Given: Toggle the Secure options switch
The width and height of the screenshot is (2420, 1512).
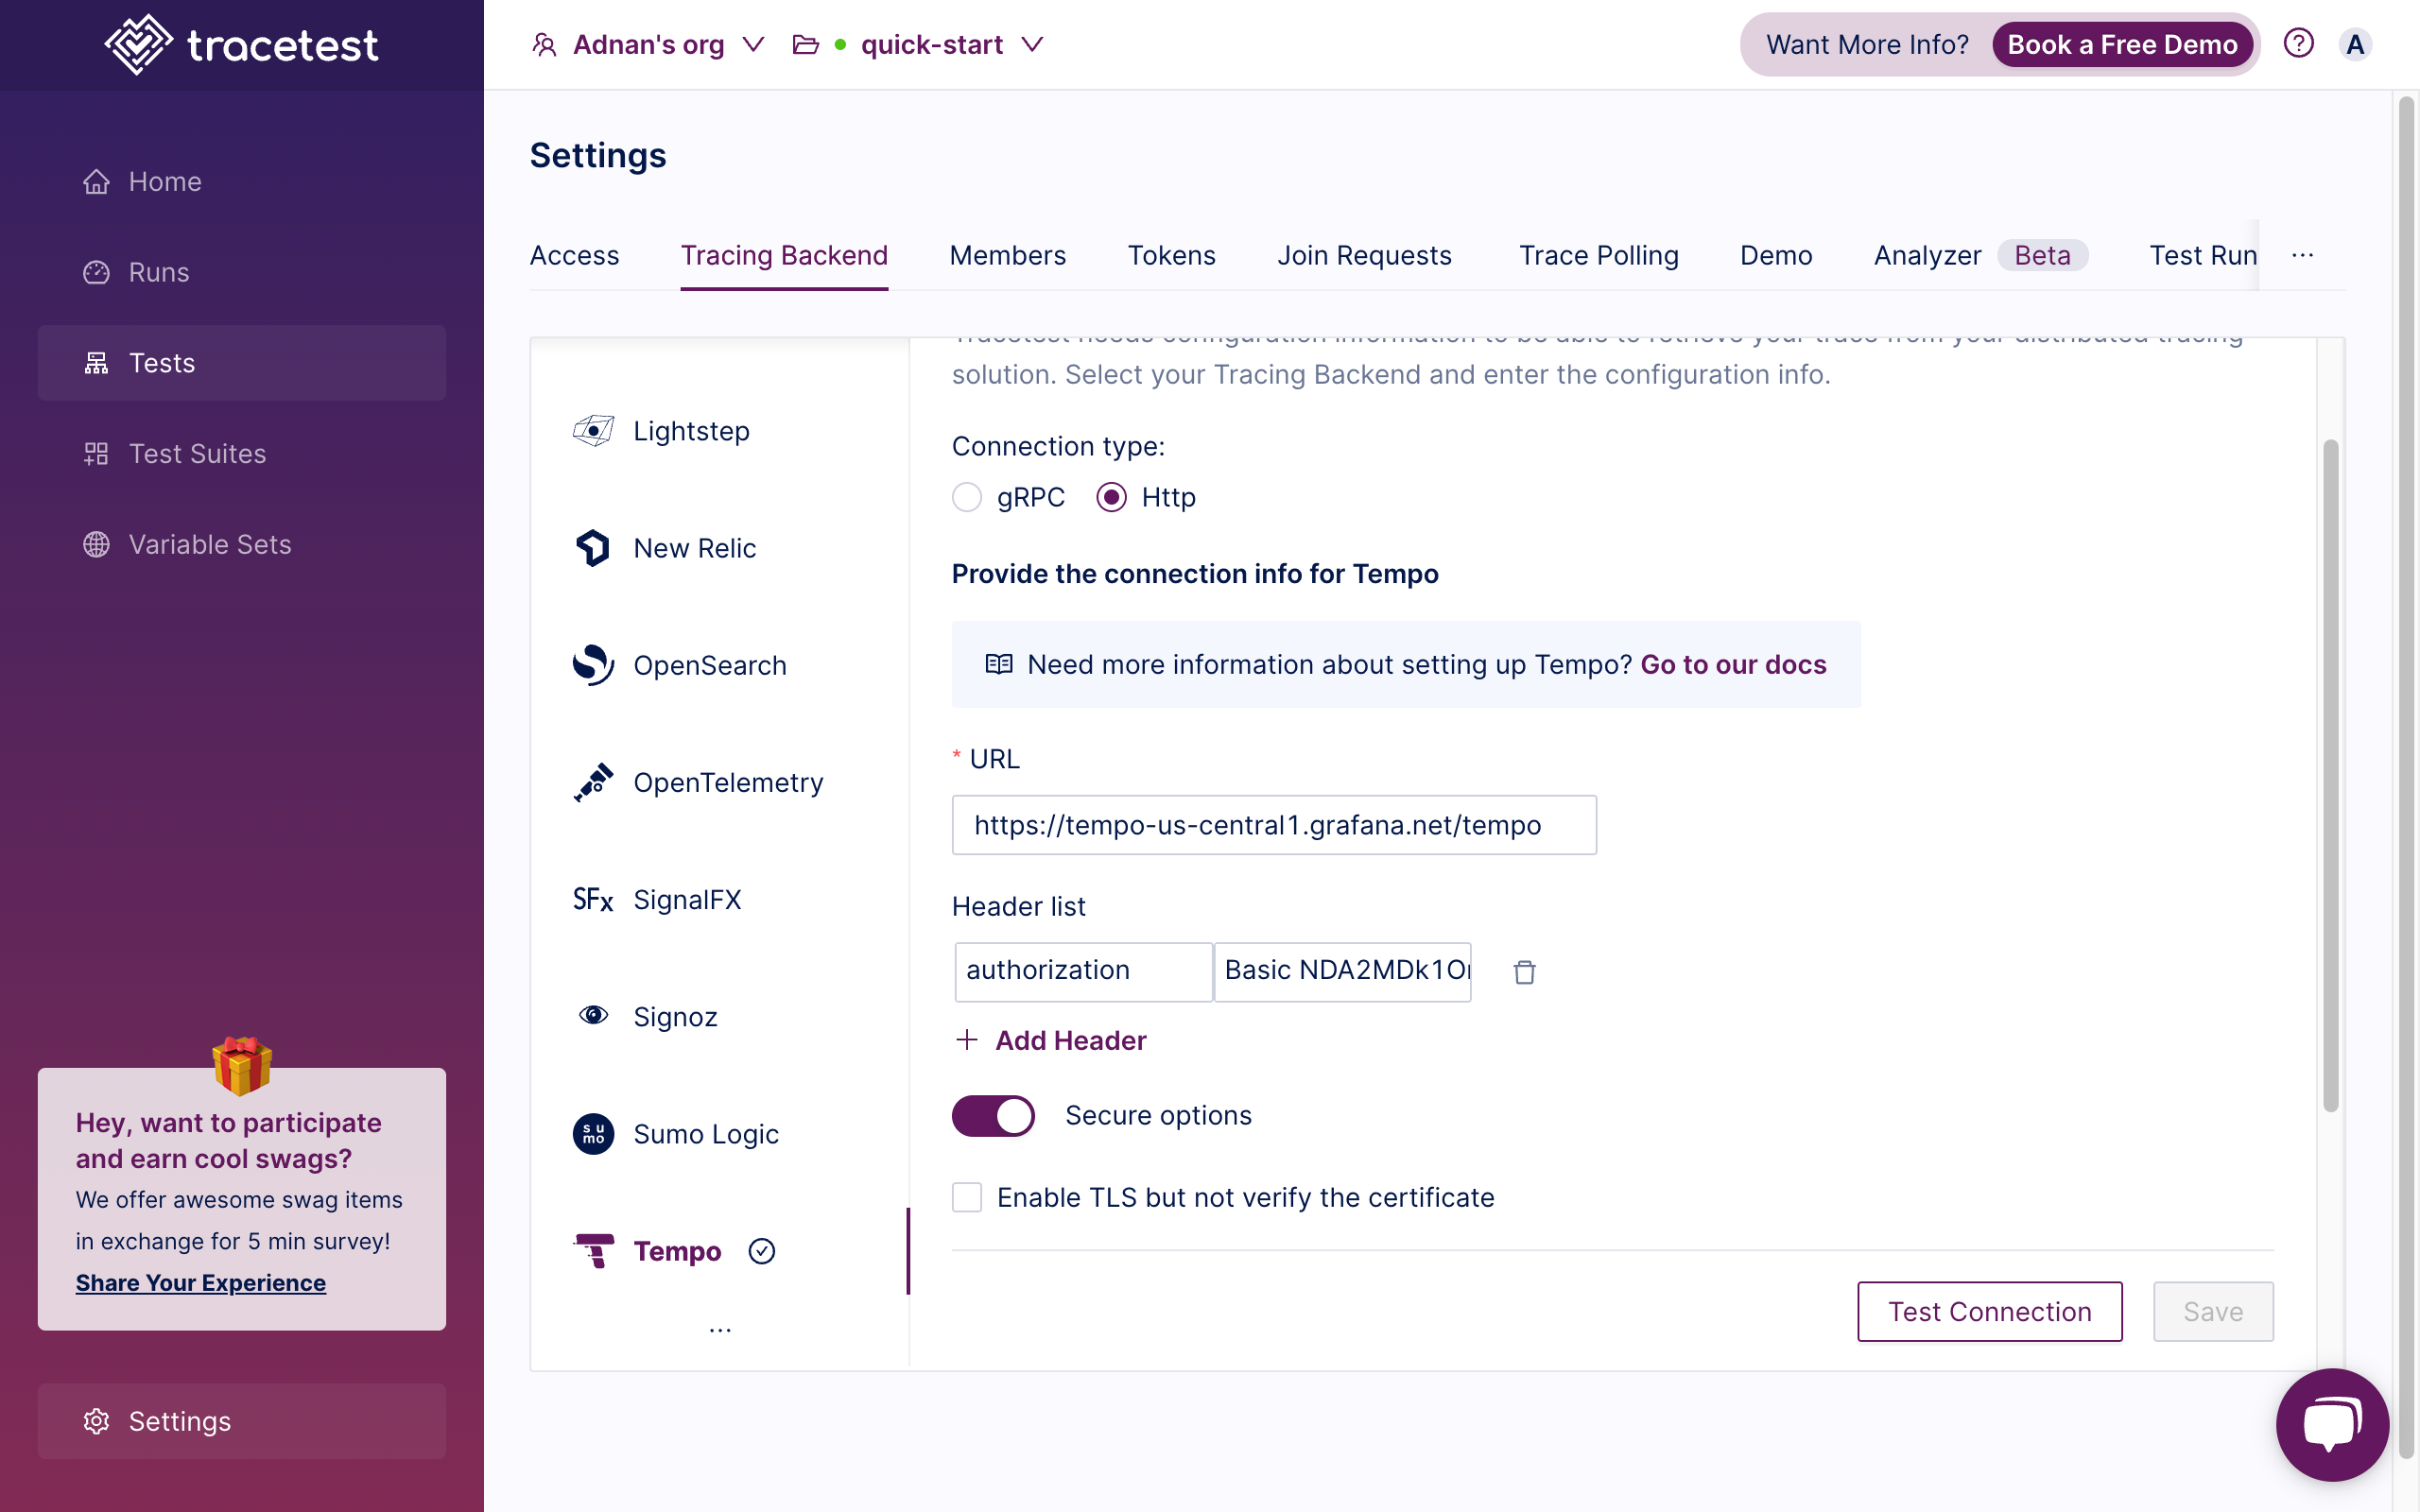Looking at the screenshot, I should point(993,1116).
